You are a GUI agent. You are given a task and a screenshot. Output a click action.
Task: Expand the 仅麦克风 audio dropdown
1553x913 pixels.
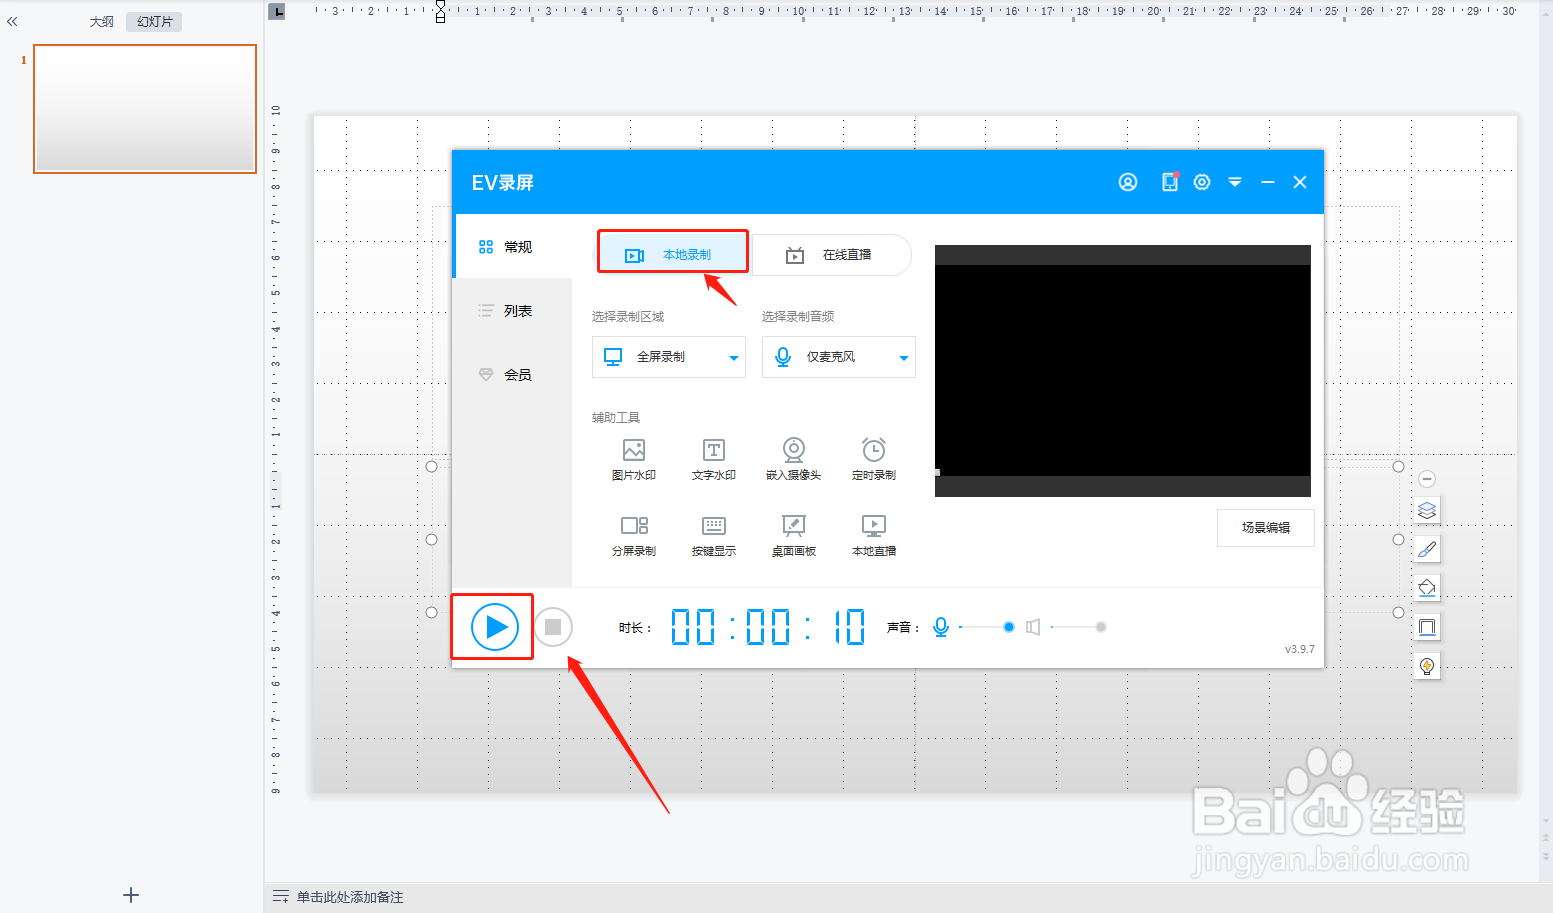[839, 357]
